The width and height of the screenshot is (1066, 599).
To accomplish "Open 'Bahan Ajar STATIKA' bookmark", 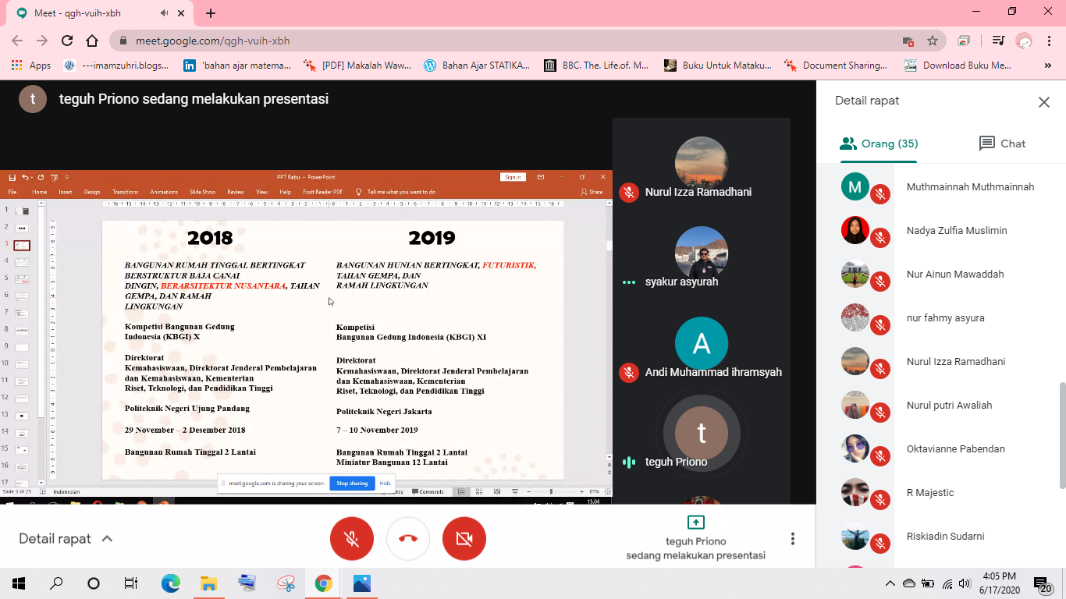I will click(477, 65).
